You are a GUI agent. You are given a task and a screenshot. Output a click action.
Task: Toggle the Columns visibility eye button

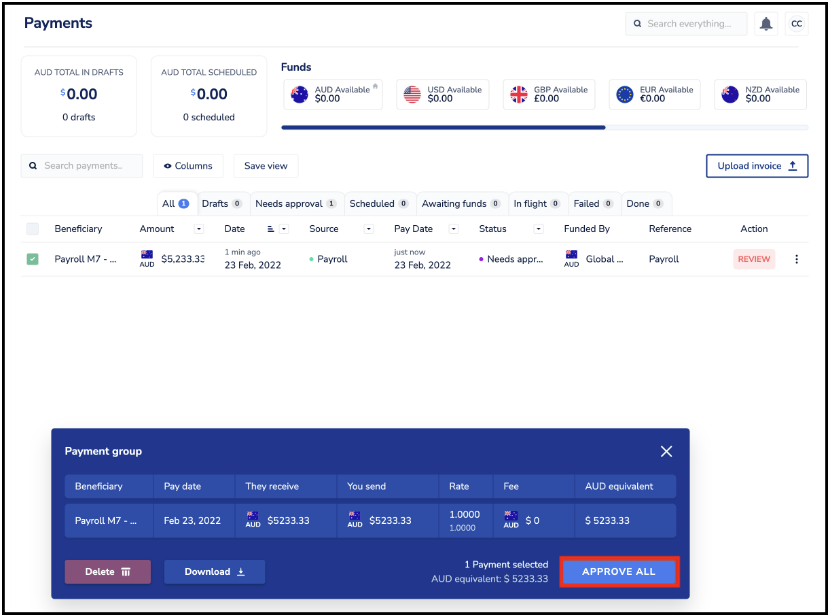tap(188, 166)
